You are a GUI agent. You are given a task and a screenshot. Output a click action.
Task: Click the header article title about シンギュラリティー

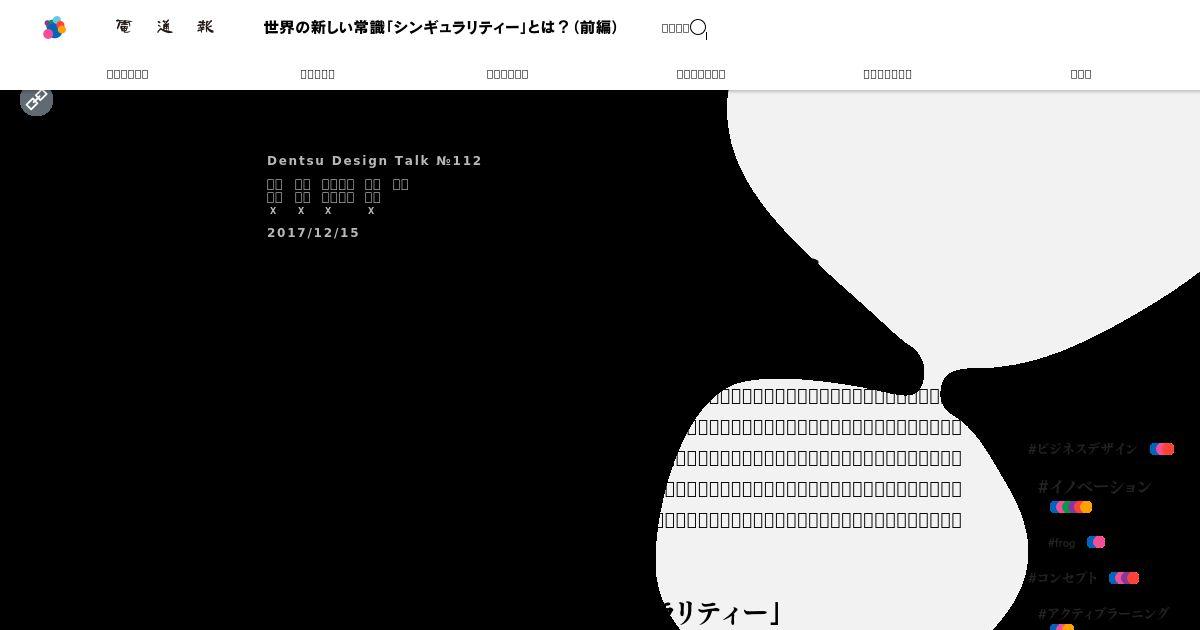click(441, 27)
